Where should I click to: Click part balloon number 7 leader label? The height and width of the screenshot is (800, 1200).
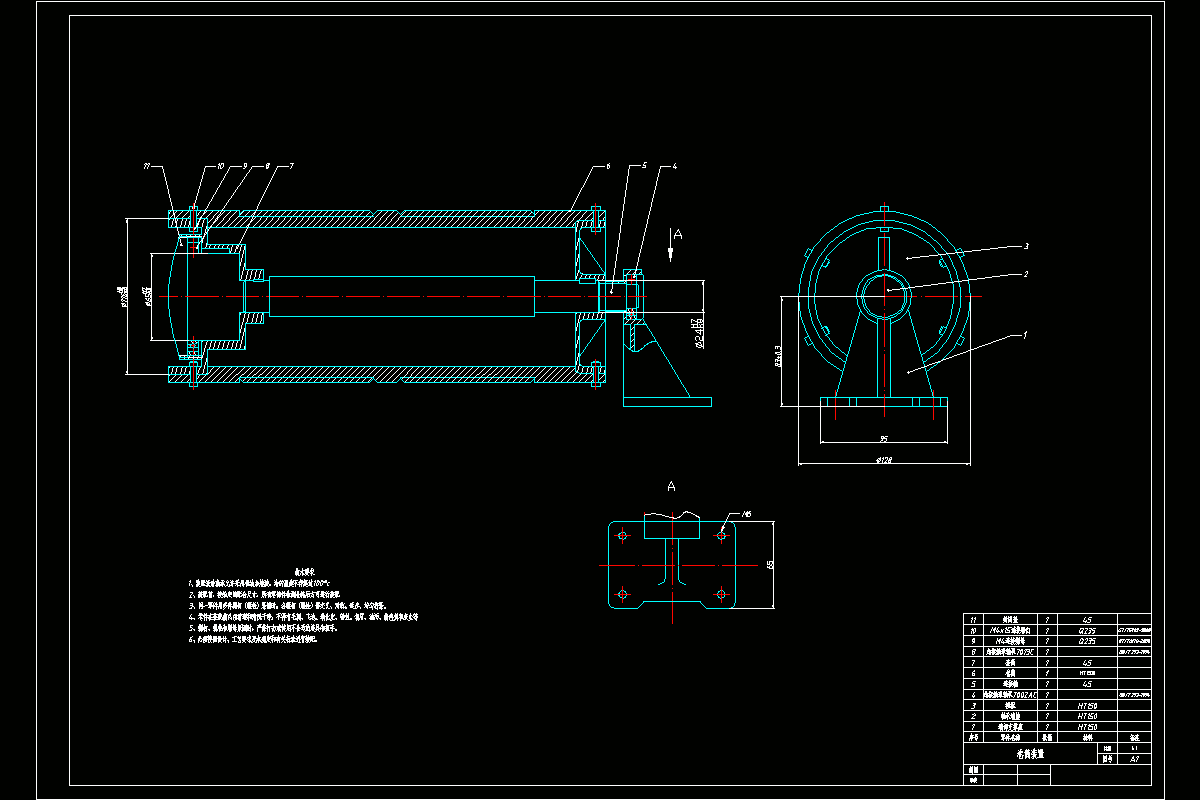click(291, 166)
